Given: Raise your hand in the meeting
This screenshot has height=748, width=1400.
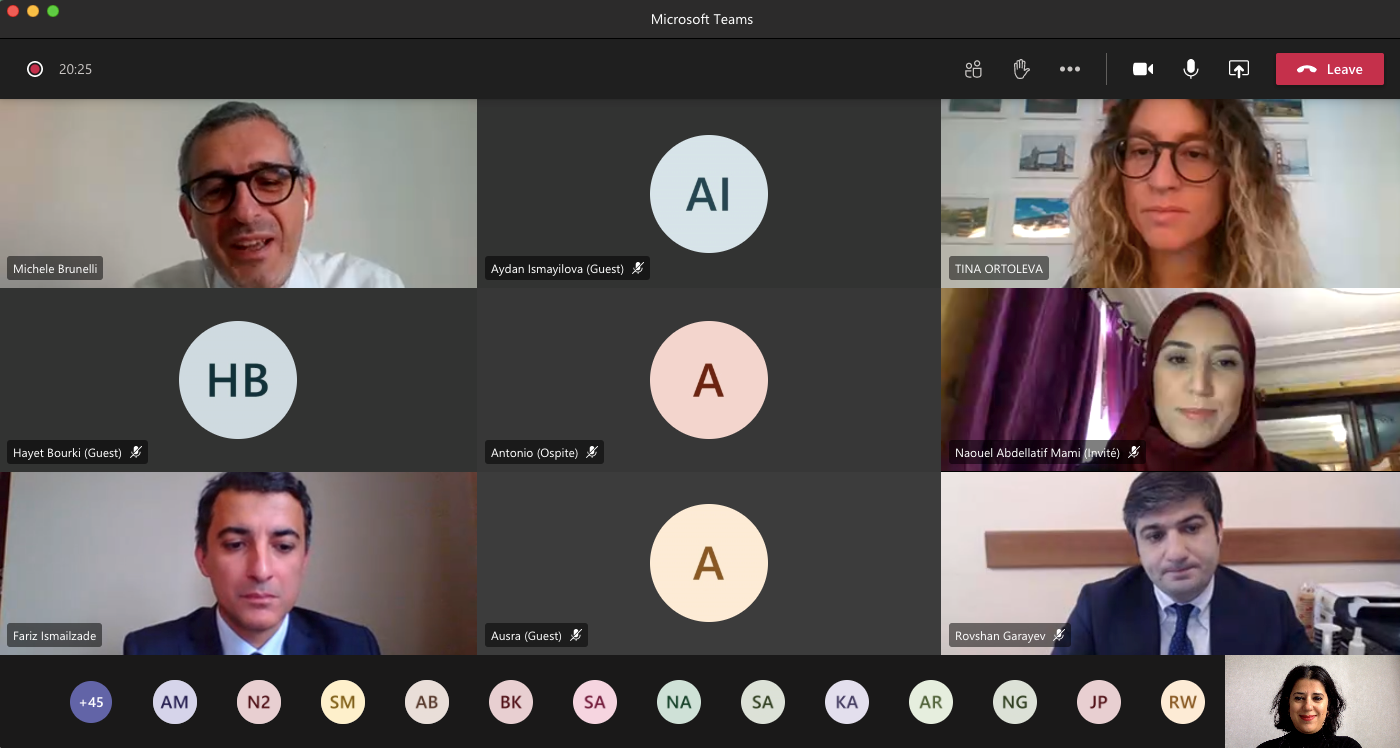Looking at the screenshot, I should click(x=1021, y=69).
